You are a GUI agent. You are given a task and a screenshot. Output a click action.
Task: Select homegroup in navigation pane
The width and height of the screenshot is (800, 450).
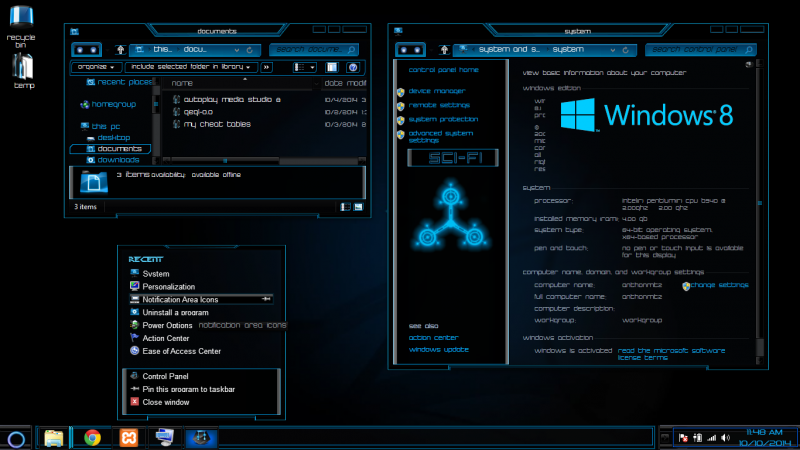tap(108, 104)
